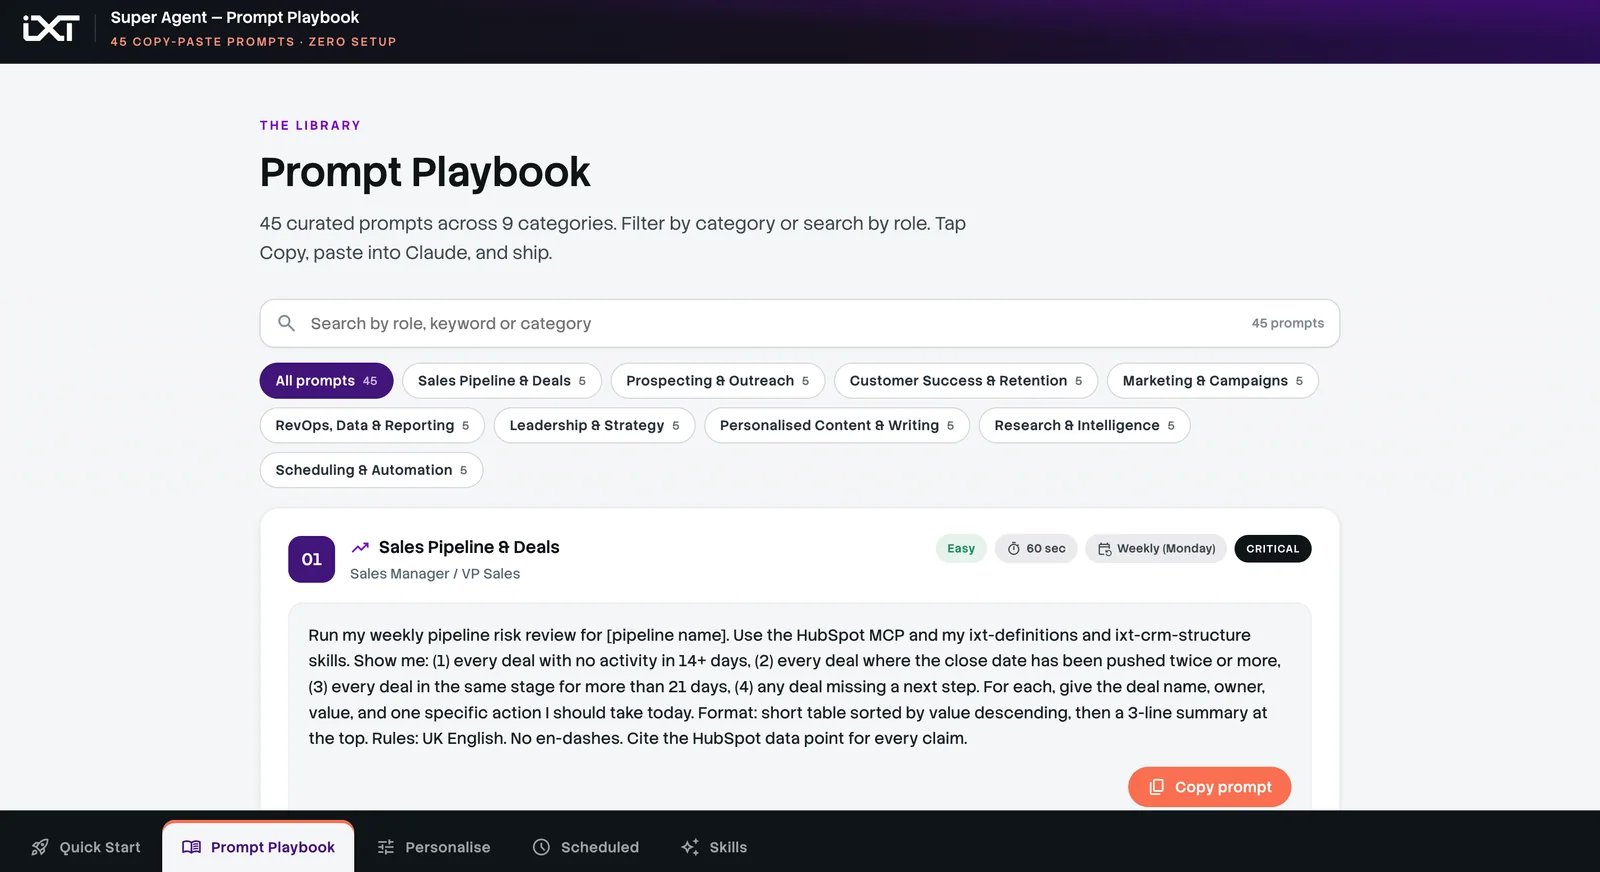Click the Copy prompt button
1600x872 pixels.
[1209, 787]
